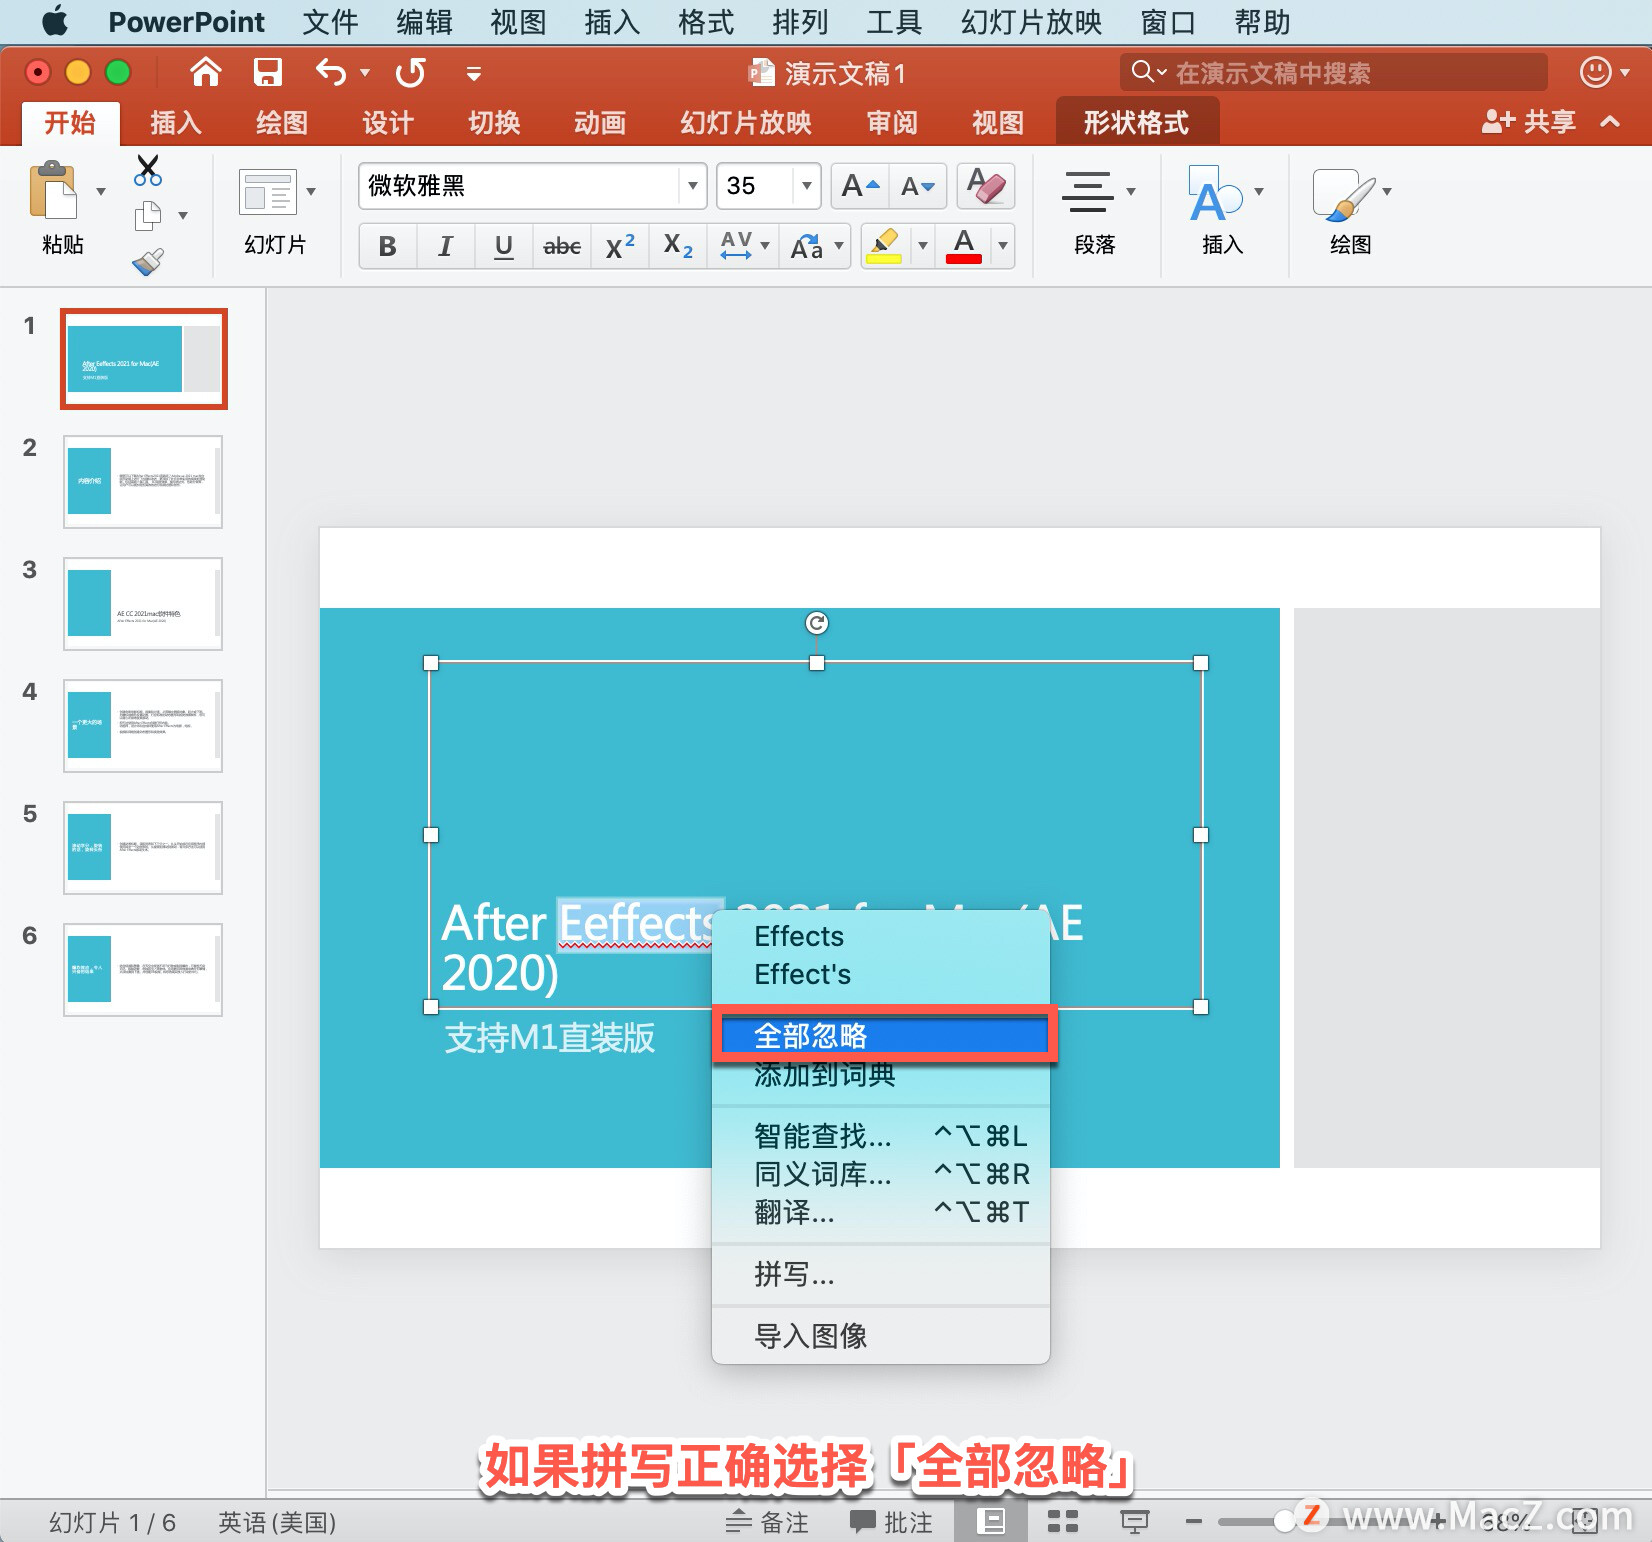Copy selection with the copy icon
Image resolution: width=1652 pixels, height=1542 pixels.
148,215
